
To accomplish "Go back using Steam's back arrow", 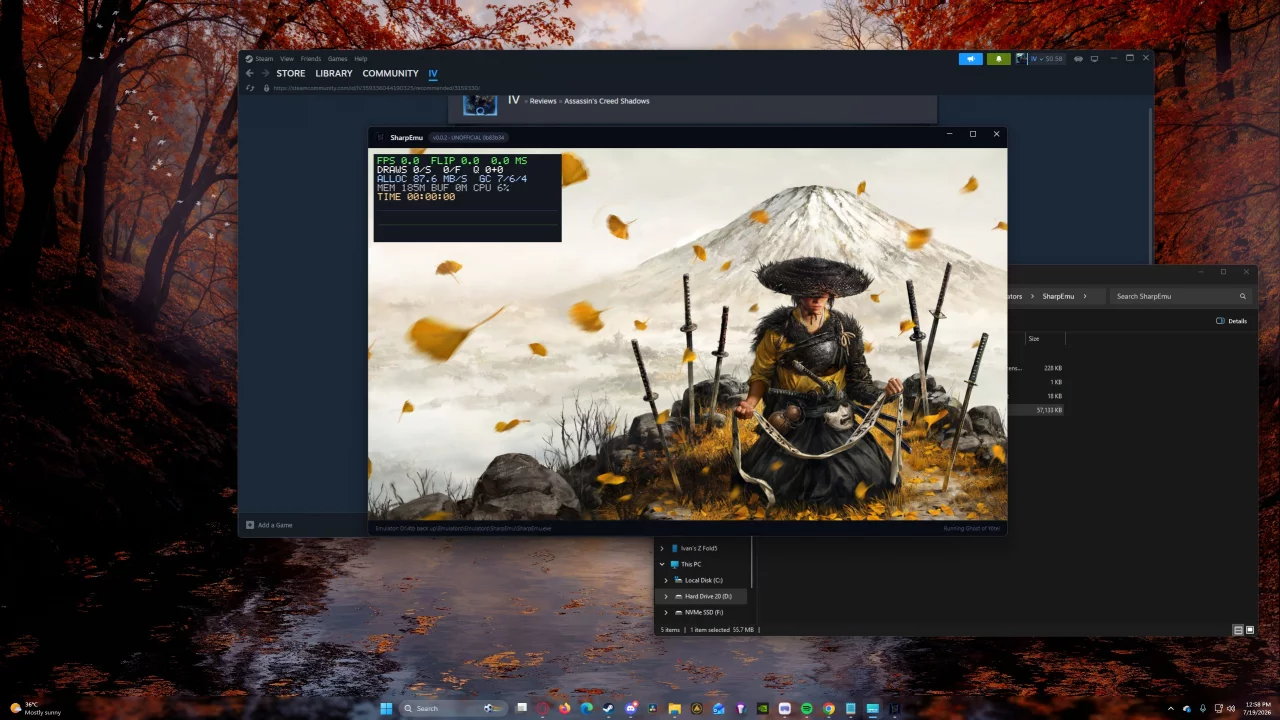I will (x=250, y=73).
